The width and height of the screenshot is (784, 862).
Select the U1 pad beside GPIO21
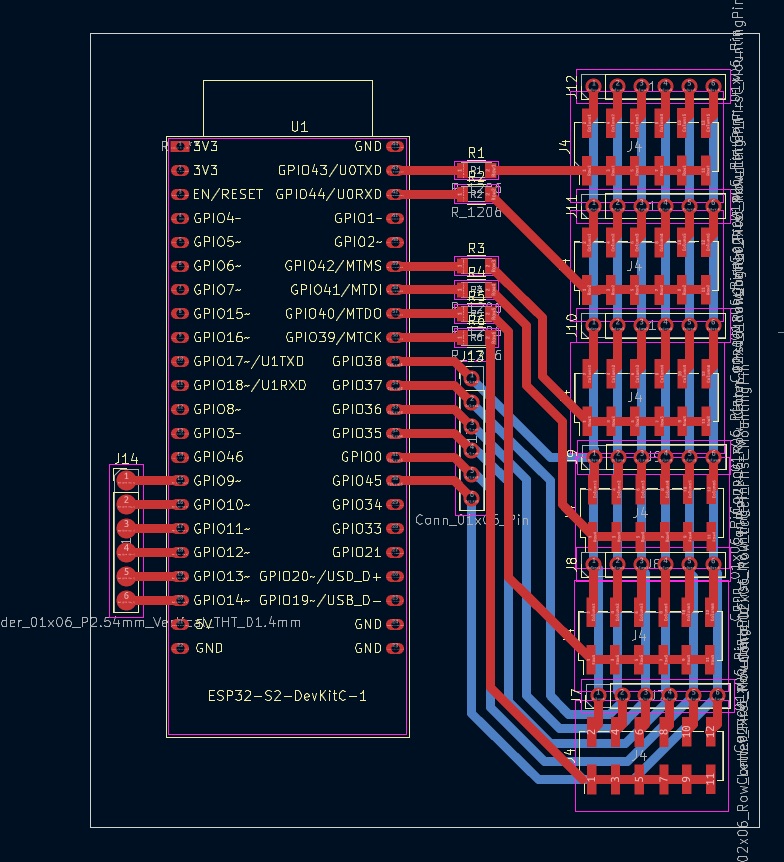(x=395, y=552)
